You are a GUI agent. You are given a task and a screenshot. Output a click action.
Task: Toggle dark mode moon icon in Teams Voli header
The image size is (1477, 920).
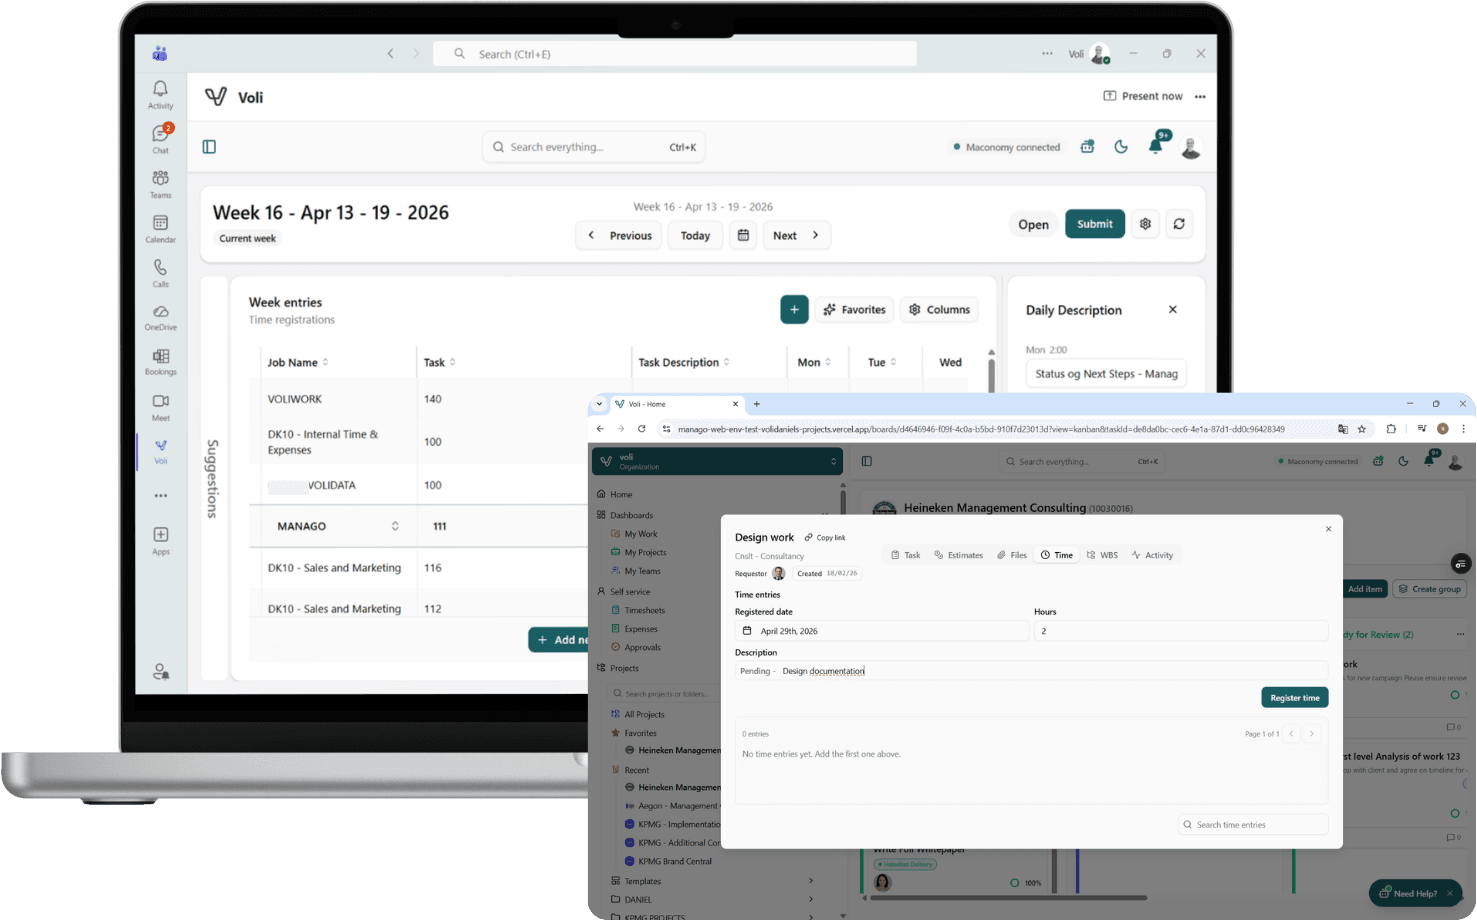pos(1121,147)
